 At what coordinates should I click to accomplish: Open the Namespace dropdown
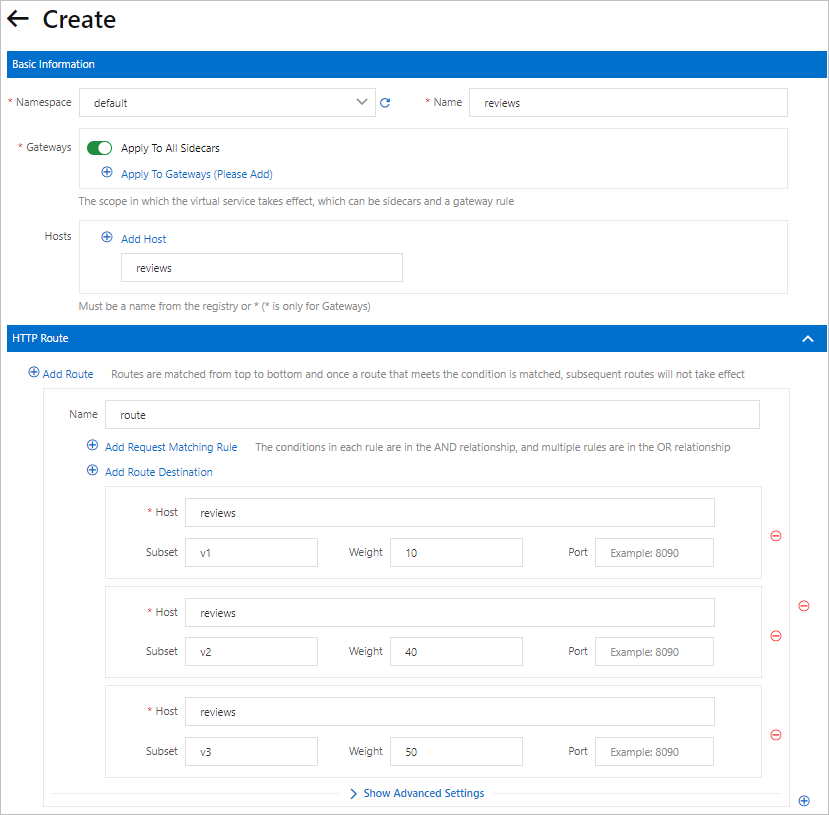[227, 103]
